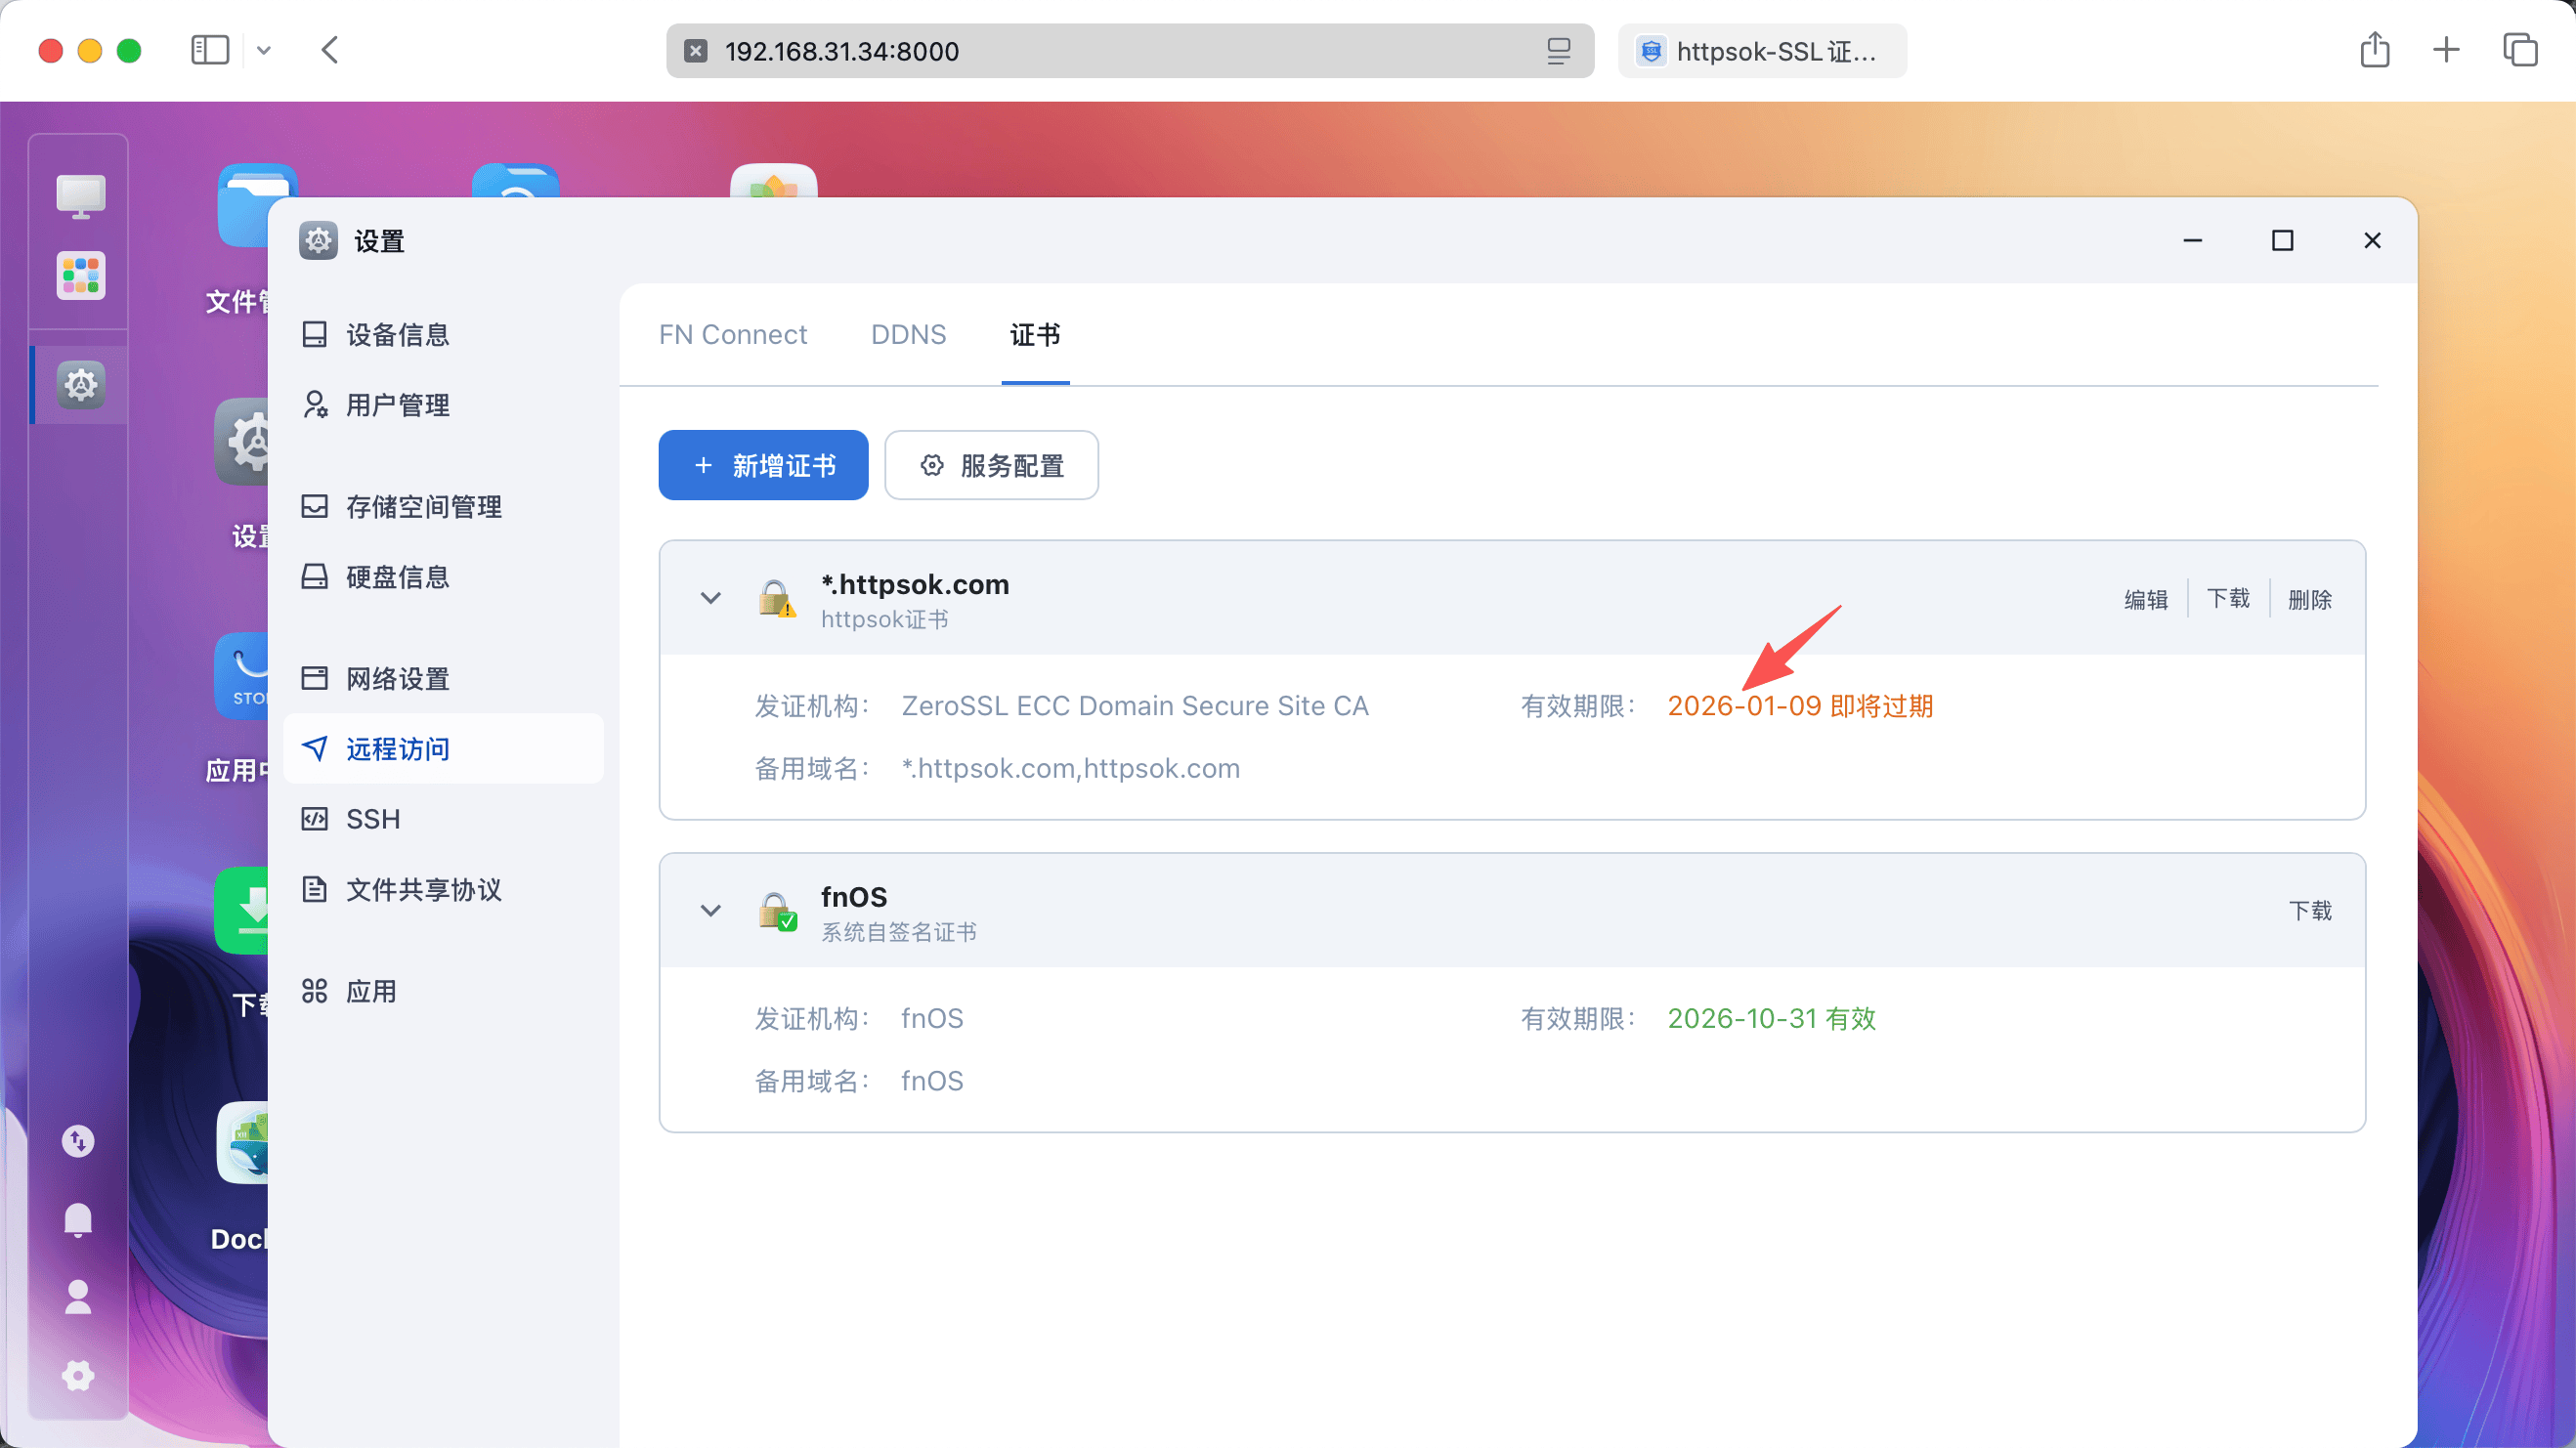Select 网络设置 in settings sidebar

397,679
